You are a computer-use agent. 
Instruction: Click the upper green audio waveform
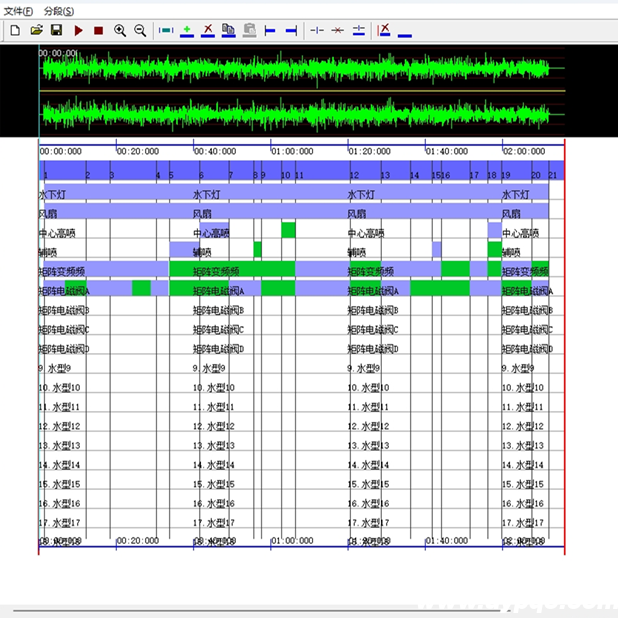click(295, 69)
